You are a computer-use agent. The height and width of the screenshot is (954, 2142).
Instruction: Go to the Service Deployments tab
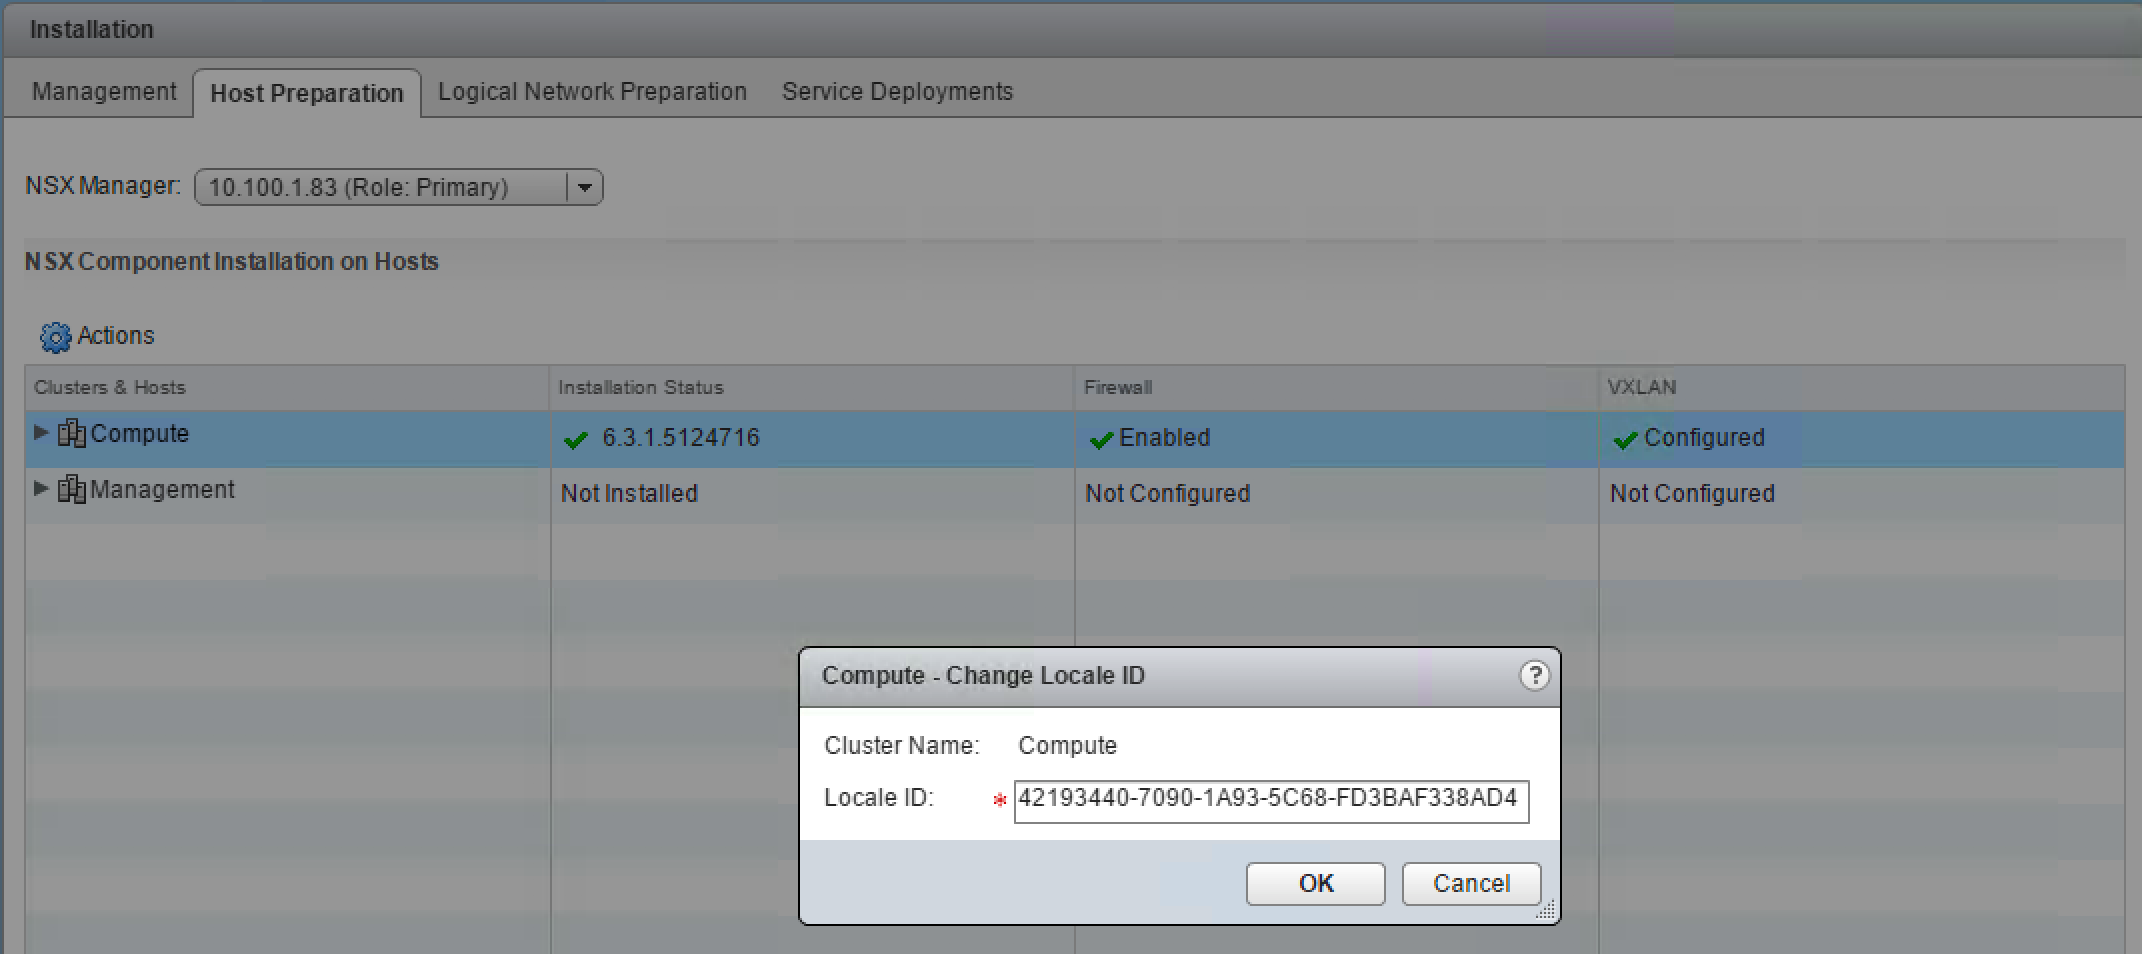[897, 92]
